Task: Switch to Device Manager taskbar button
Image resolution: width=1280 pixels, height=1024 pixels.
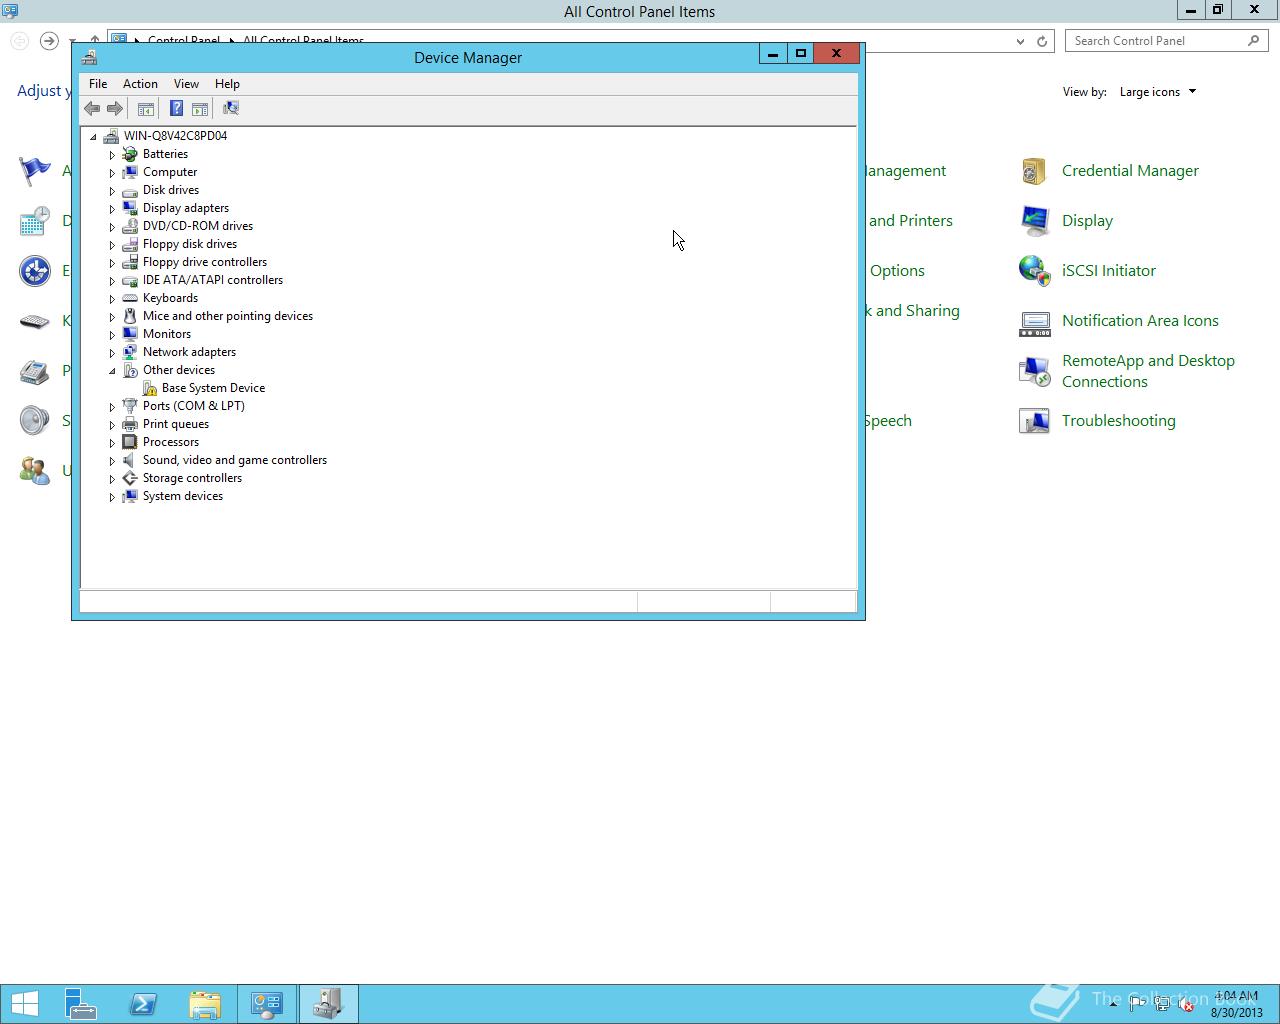Action: (x=328, y=1004)
